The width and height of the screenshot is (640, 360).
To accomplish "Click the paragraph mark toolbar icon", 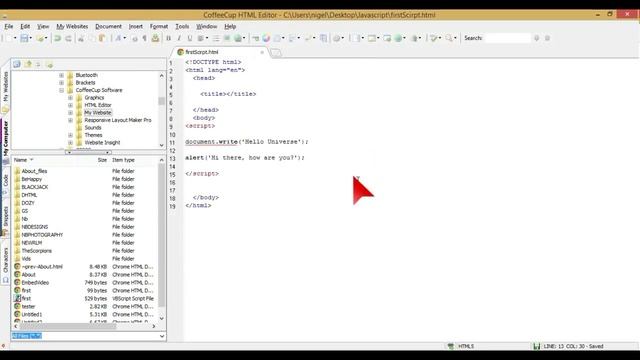I will 144,38.
